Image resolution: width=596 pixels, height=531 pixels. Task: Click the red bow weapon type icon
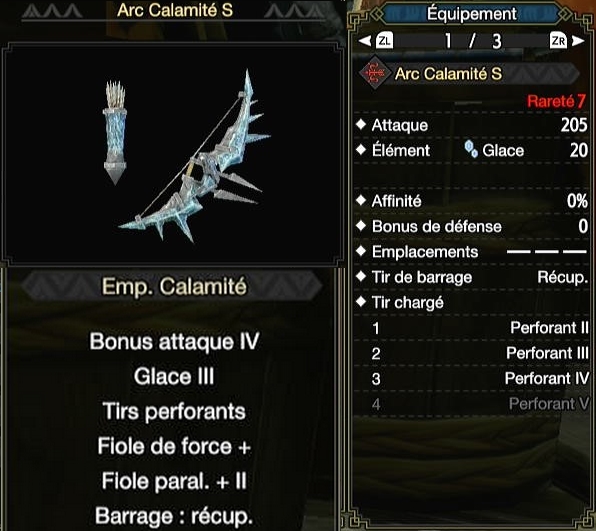point(375,73)
